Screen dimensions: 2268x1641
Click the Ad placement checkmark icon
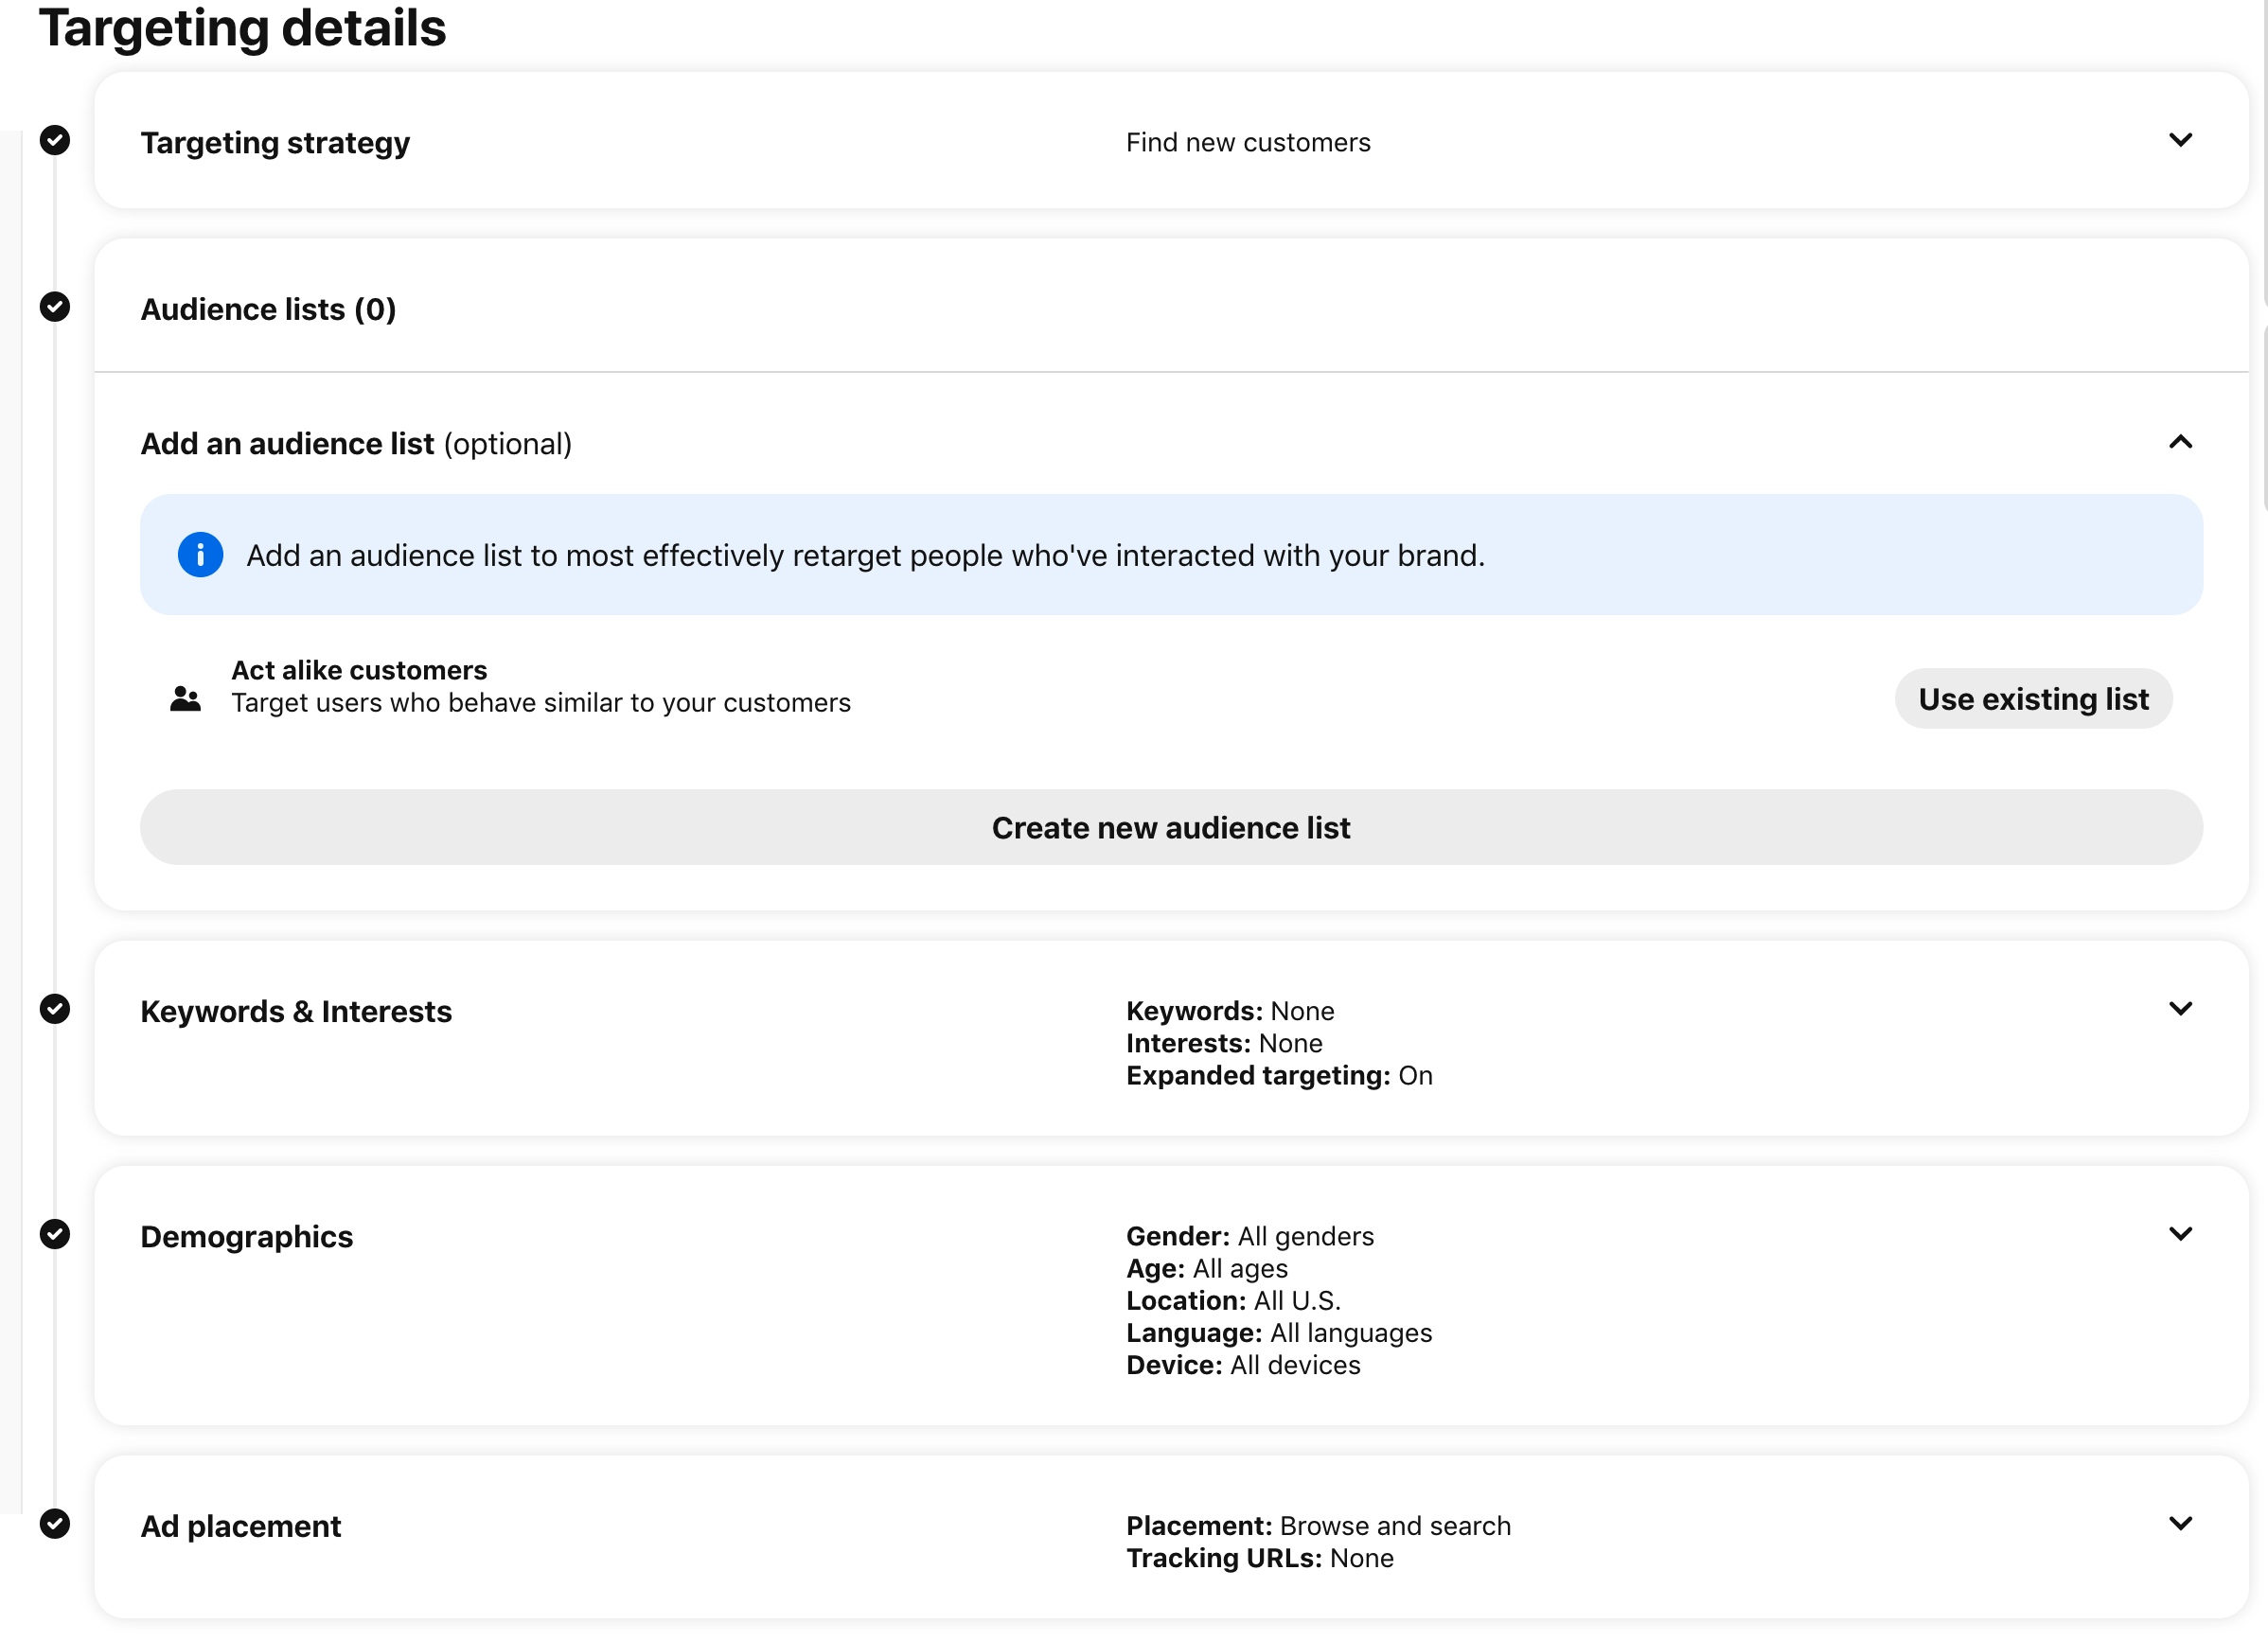click(55, 1523)
